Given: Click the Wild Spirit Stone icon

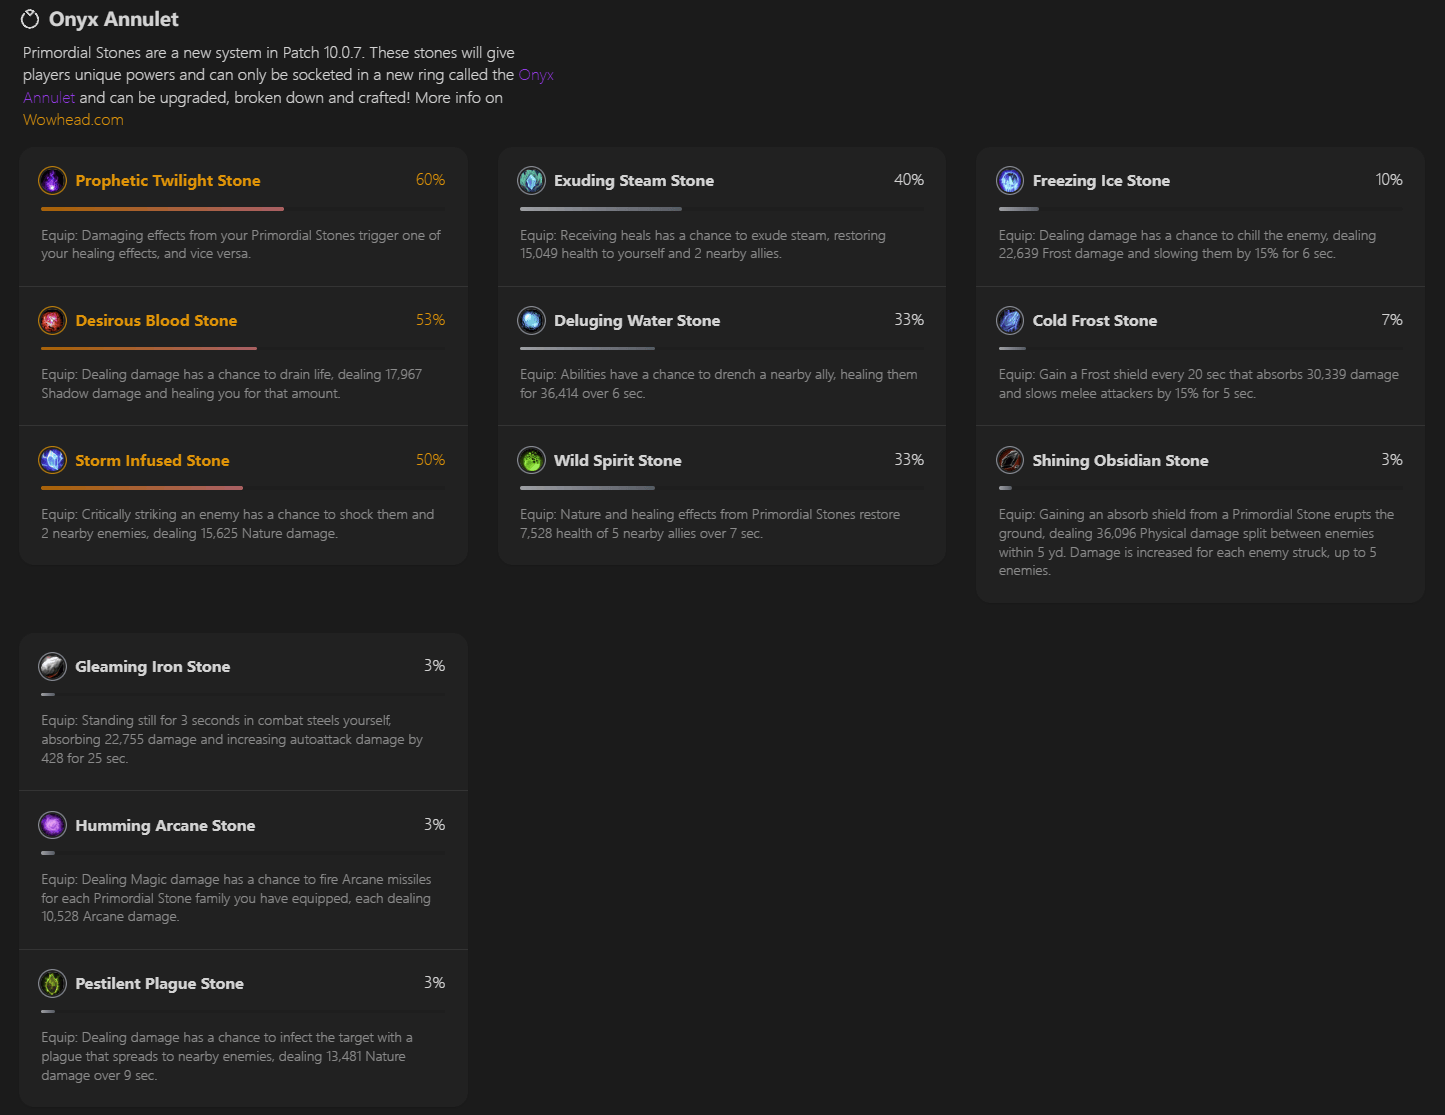Looking at the screenshot, I should click(x=531, y=460).
